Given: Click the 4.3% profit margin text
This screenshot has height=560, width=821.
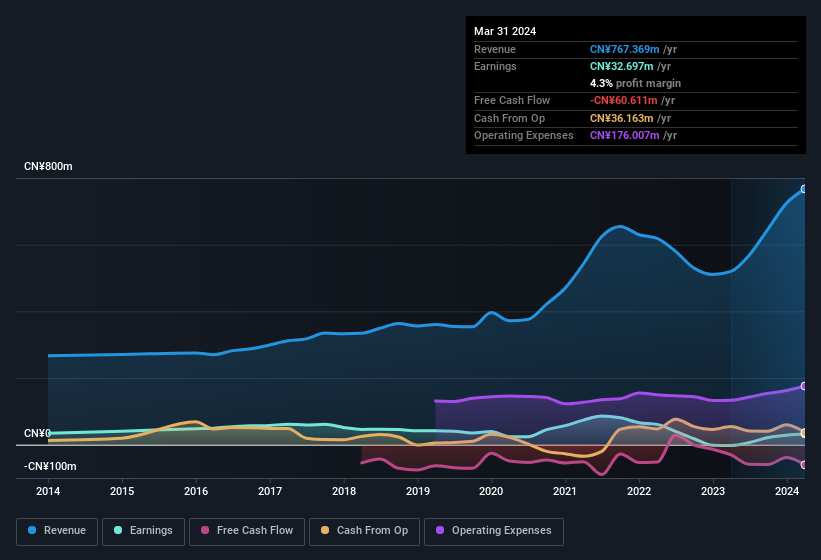Looking at the screenshot, I should (635, 83).
